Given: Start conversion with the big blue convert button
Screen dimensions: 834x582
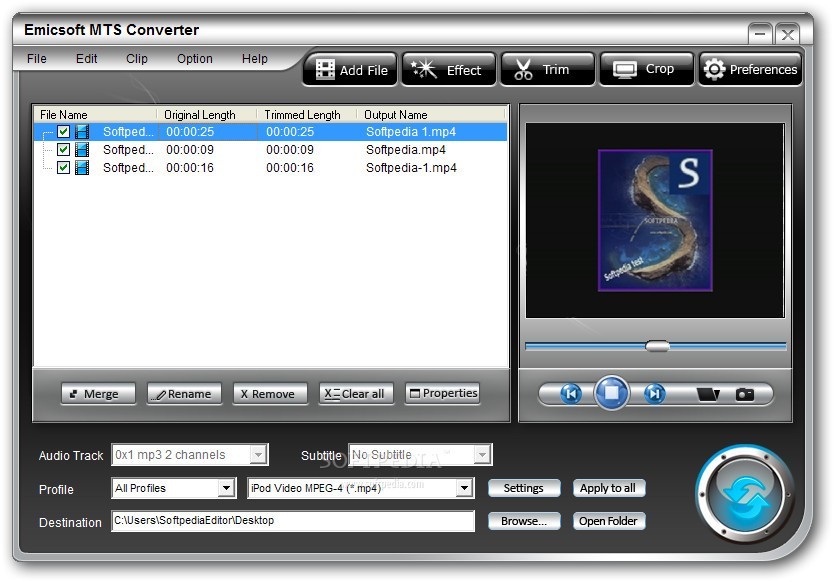Looking at the screenshot, I should (745, 495).
